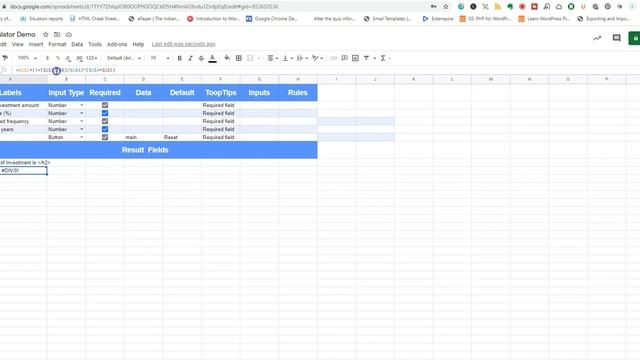The height and width of the screenshot is (360, 640).
Task: Open the borders tool
Action: pos(239,58)
